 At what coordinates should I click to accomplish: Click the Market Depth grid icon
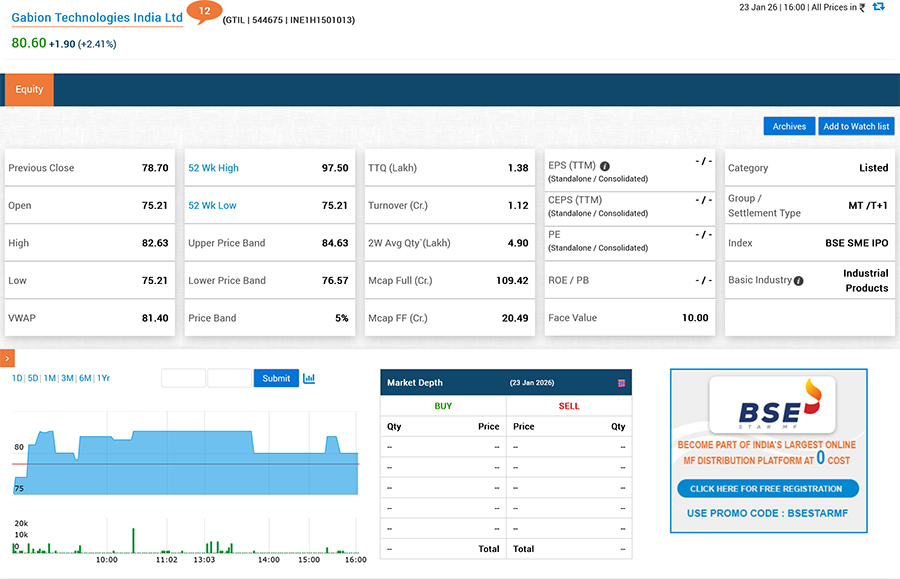622,383
